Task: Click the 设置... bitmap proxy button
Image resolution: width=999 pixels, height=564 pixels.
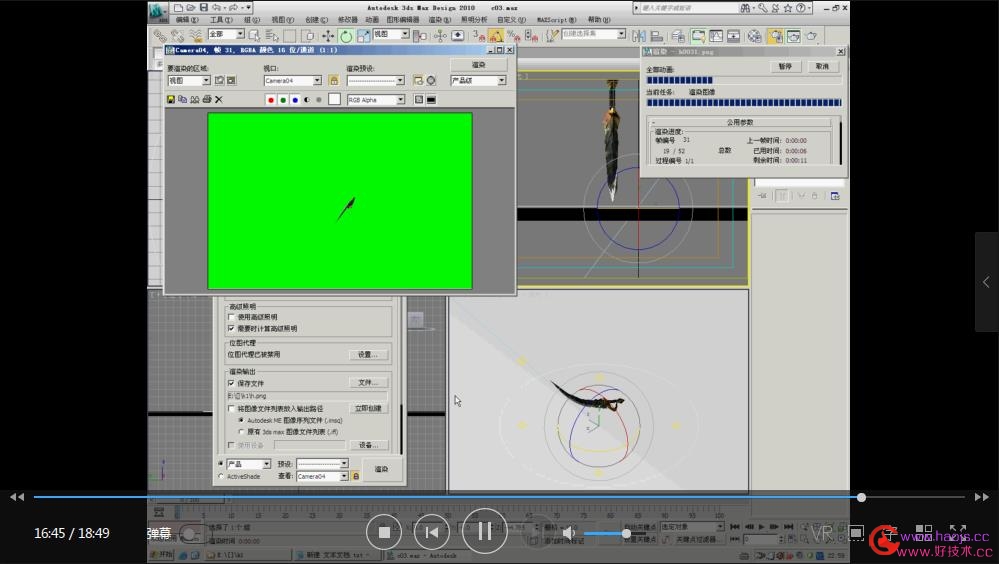Action: (x=368, y=354)
